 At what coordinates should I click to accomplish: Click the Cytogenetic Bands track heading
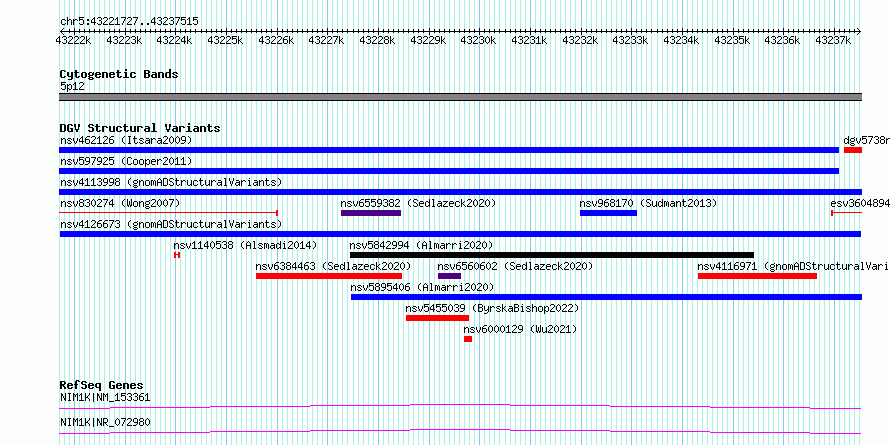pos(119,74)
